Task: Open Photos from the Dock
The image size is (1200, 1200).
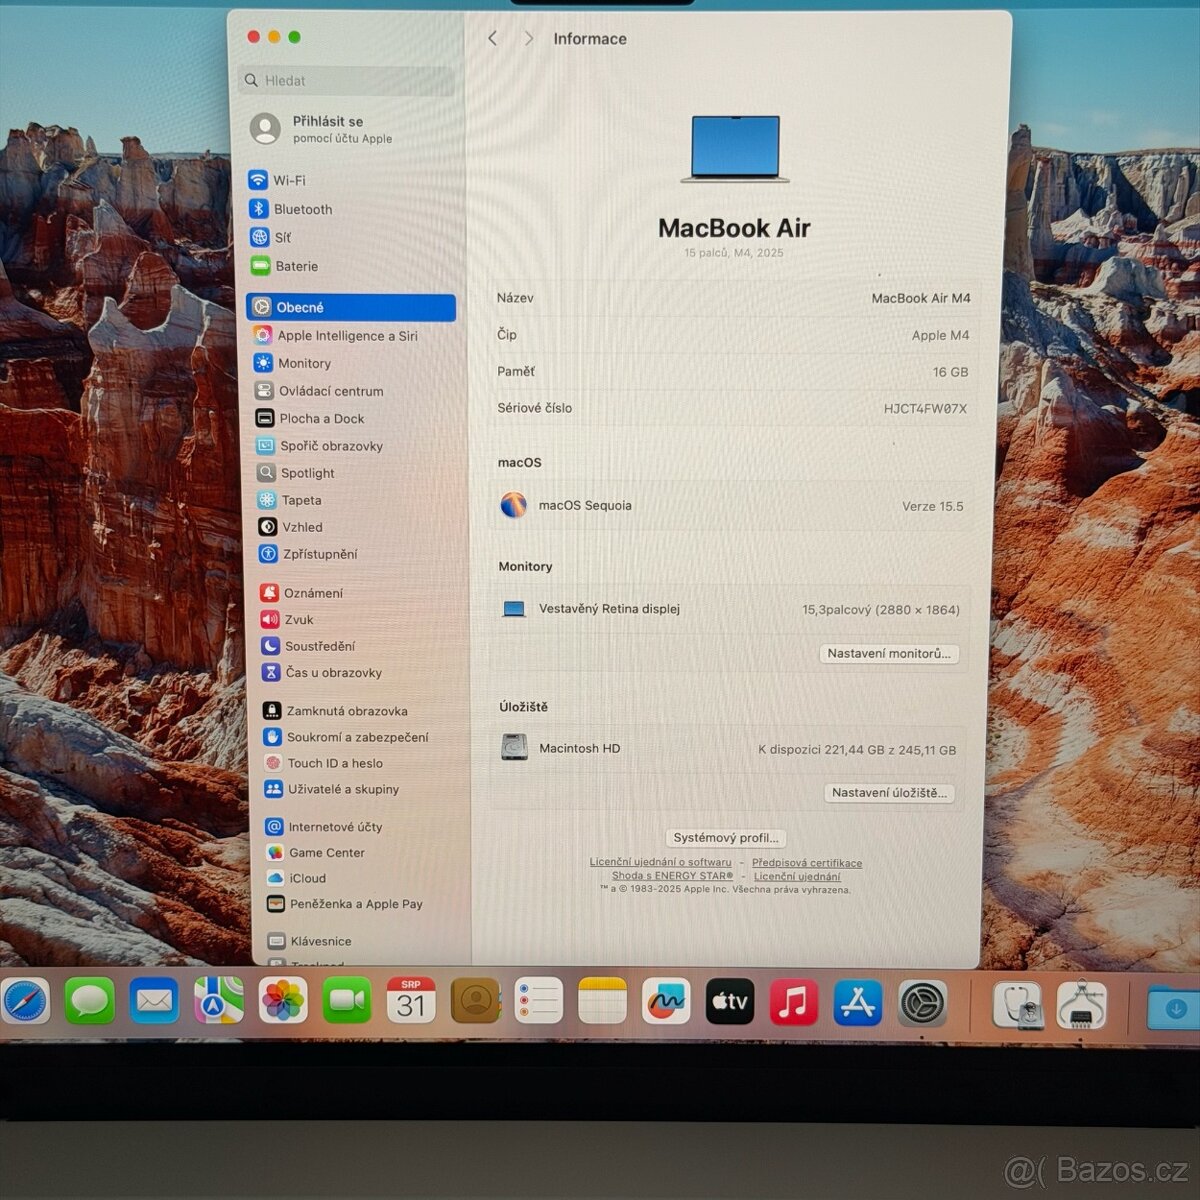Action: coord(283,1001)
